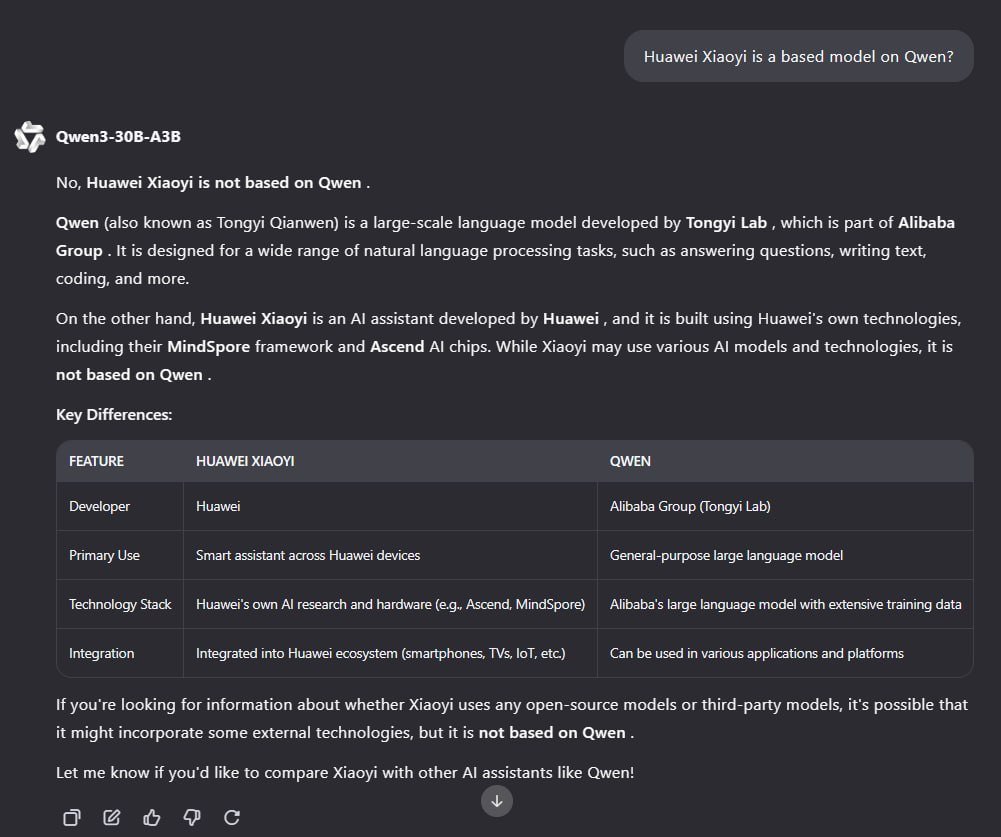Click the edit response pencil icon
The width and height of the screenshot is (1001, 837).
click(x=112, y=817)
